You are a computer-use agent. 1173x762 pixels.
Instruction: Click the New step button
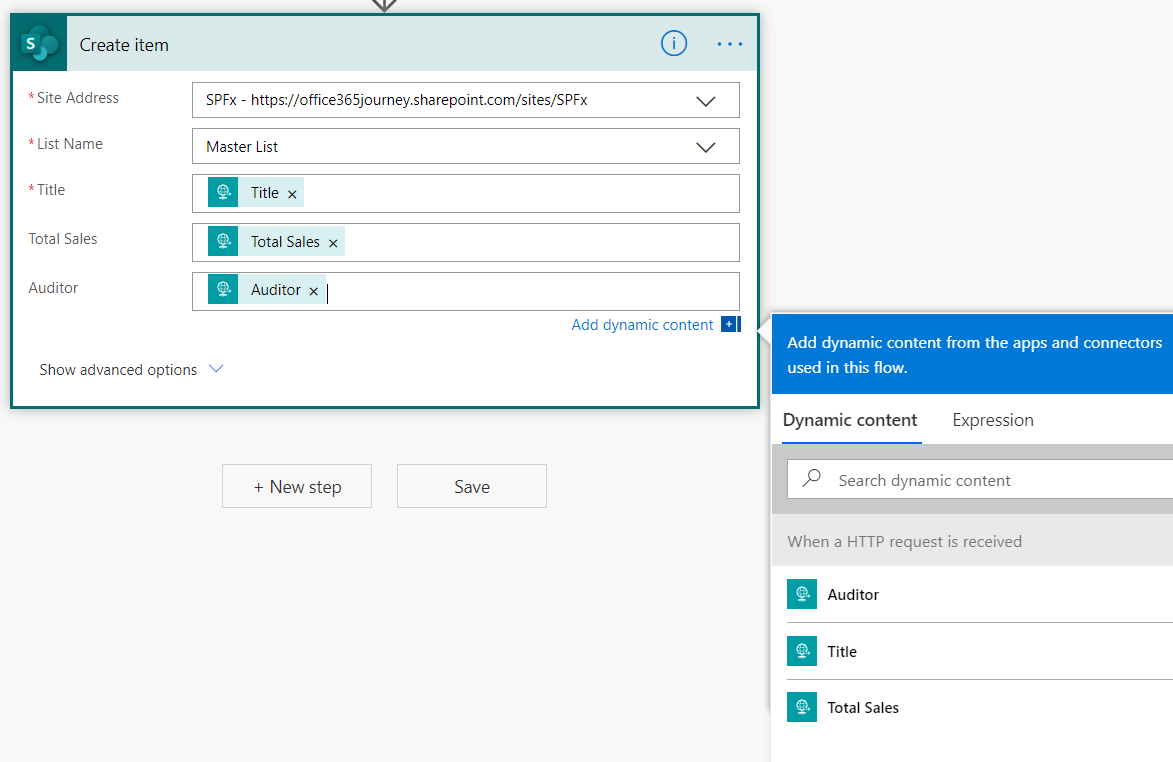297,486
